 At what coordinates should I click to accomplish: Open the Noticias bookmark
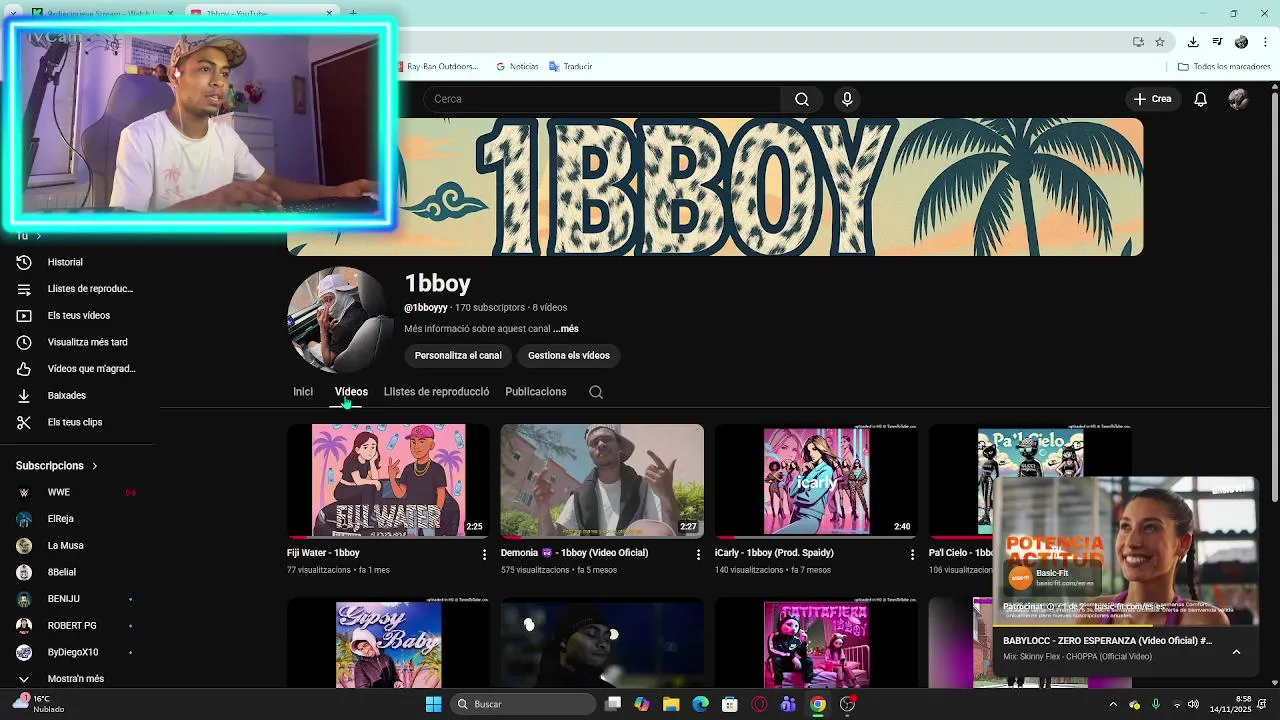(x=517, y=67)
